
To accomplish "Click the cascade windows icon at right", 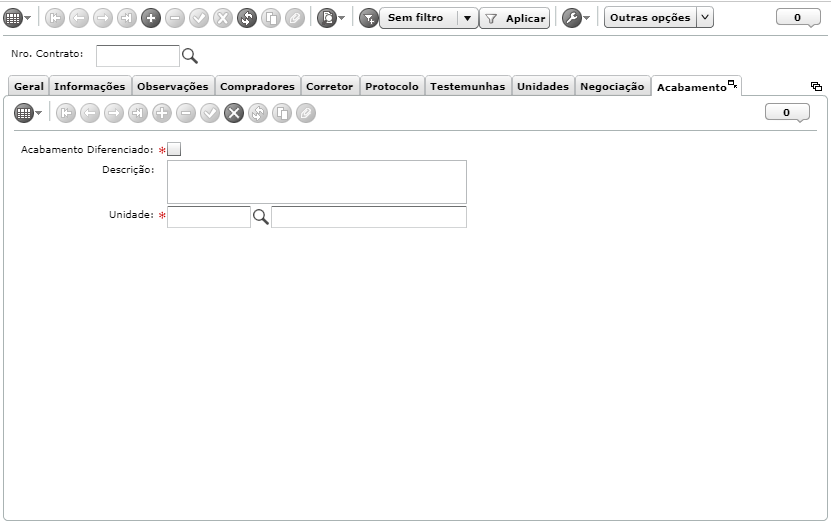I will pyautogui.click(x=816, y=86).
